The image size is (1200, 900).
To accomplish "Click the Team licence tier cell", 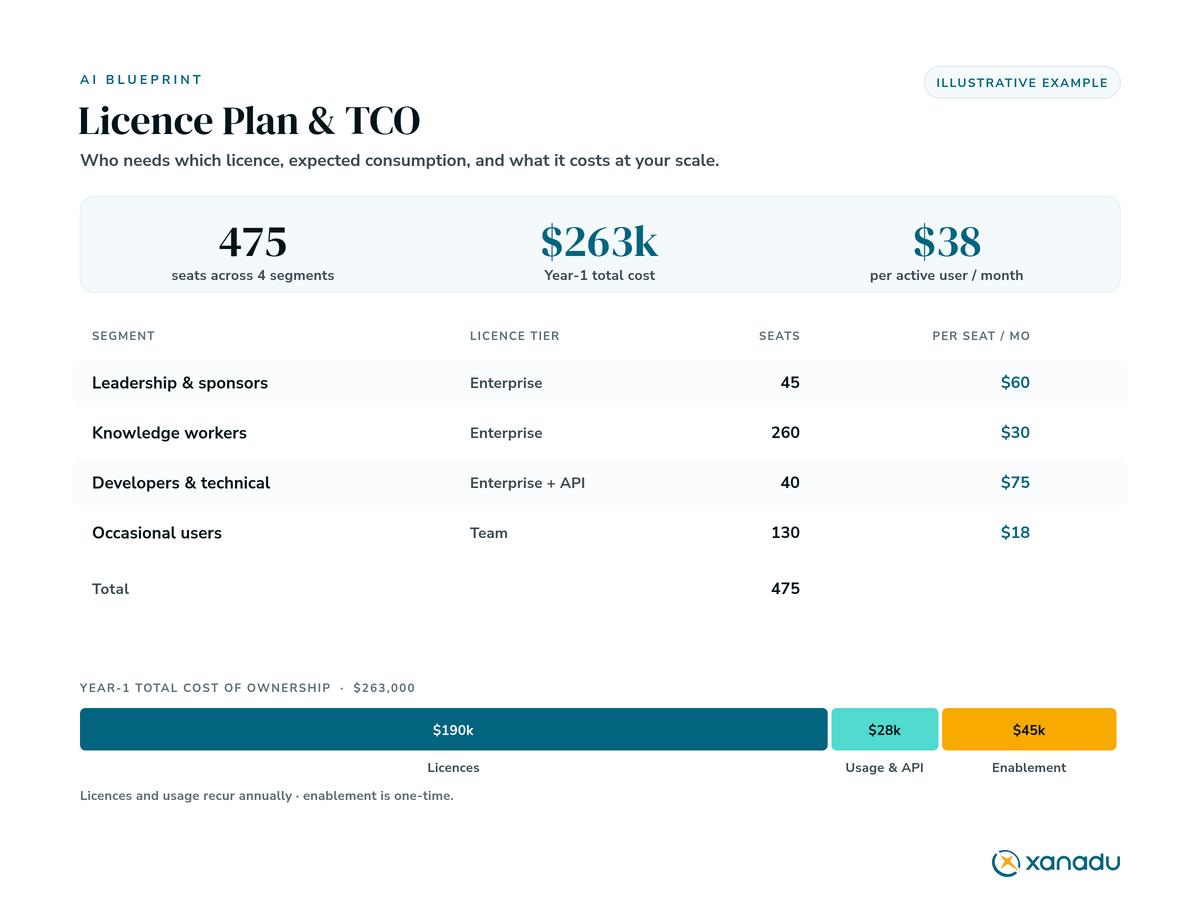I will (489, 533).
